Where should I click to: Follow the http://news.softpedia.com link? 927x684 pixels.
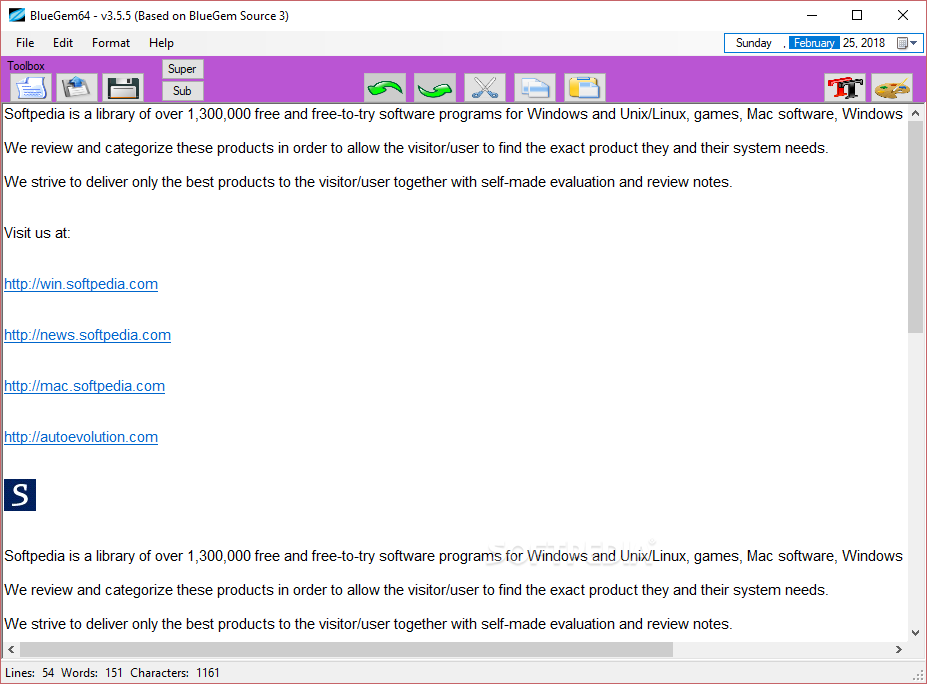87,335
